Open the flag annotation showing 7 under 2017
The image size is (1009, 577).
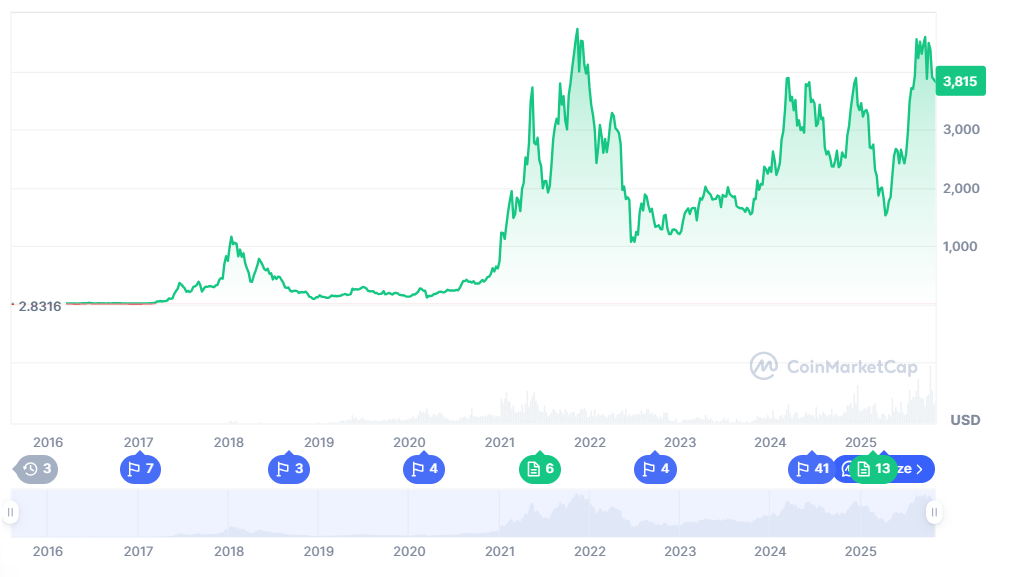click(140, 468)
